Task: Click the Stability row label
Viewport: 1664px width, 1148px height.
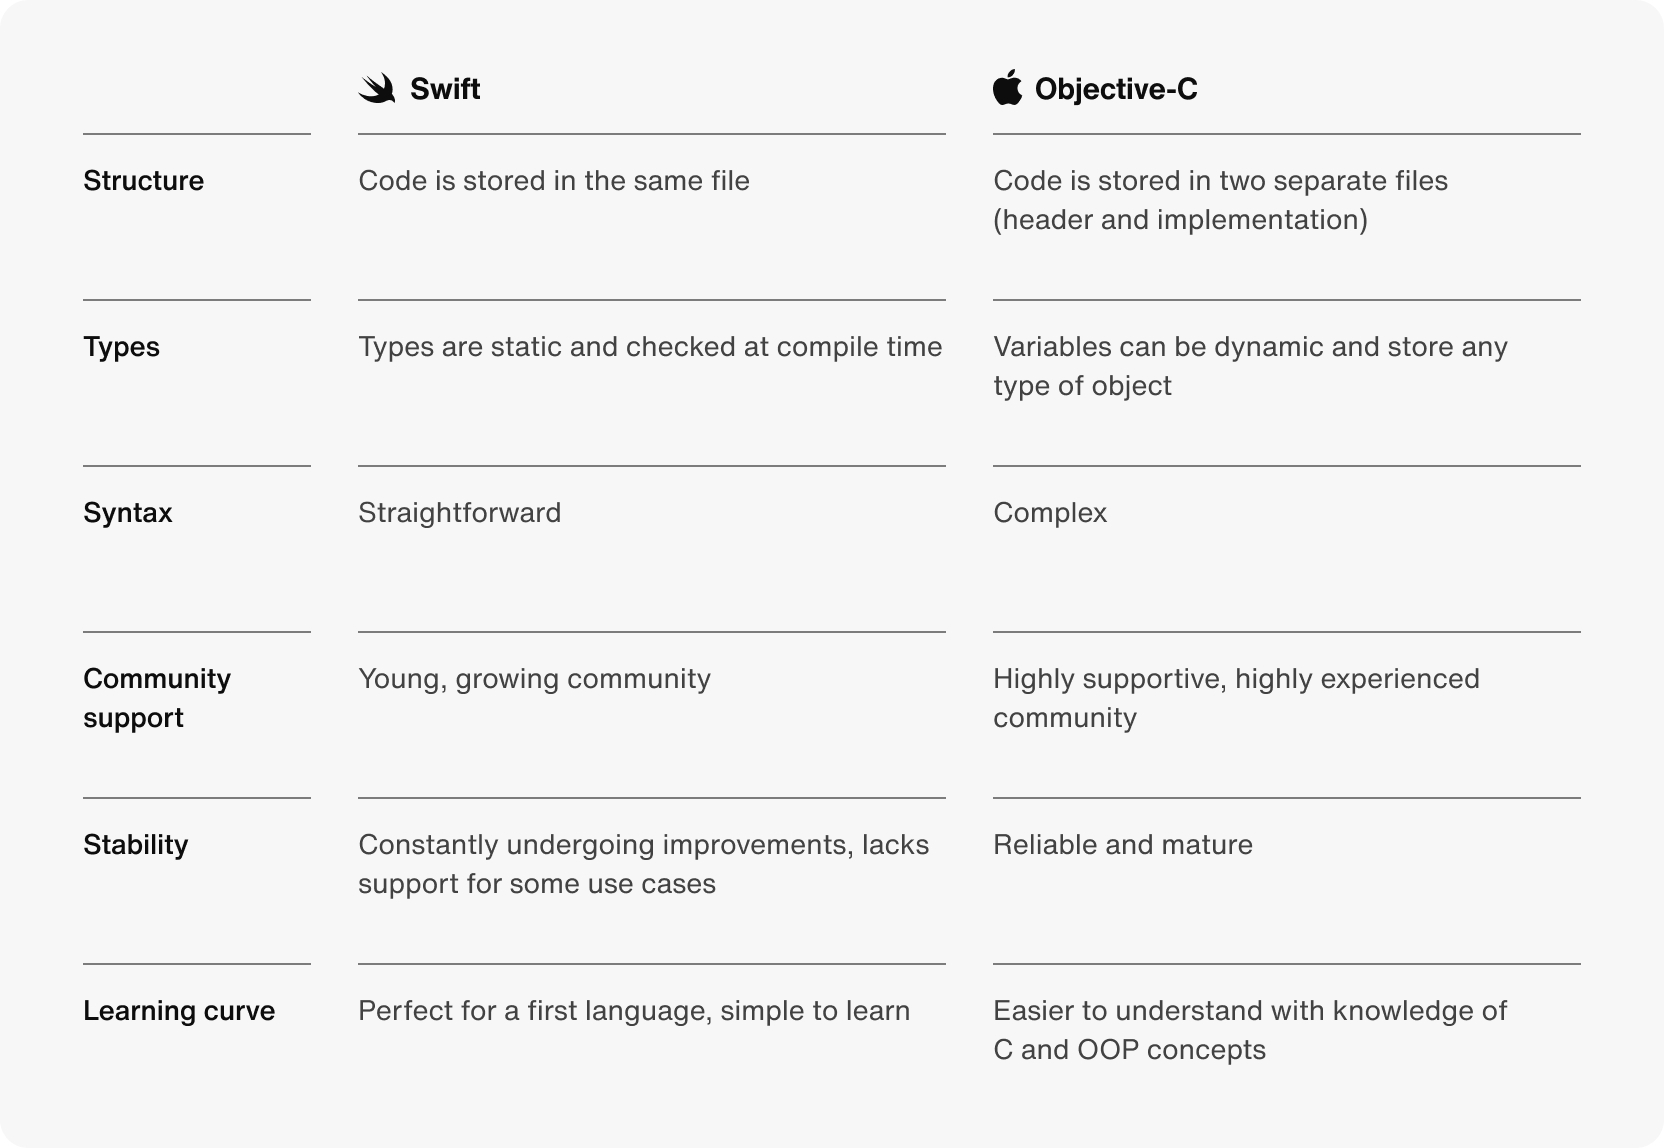Action: 136,845
